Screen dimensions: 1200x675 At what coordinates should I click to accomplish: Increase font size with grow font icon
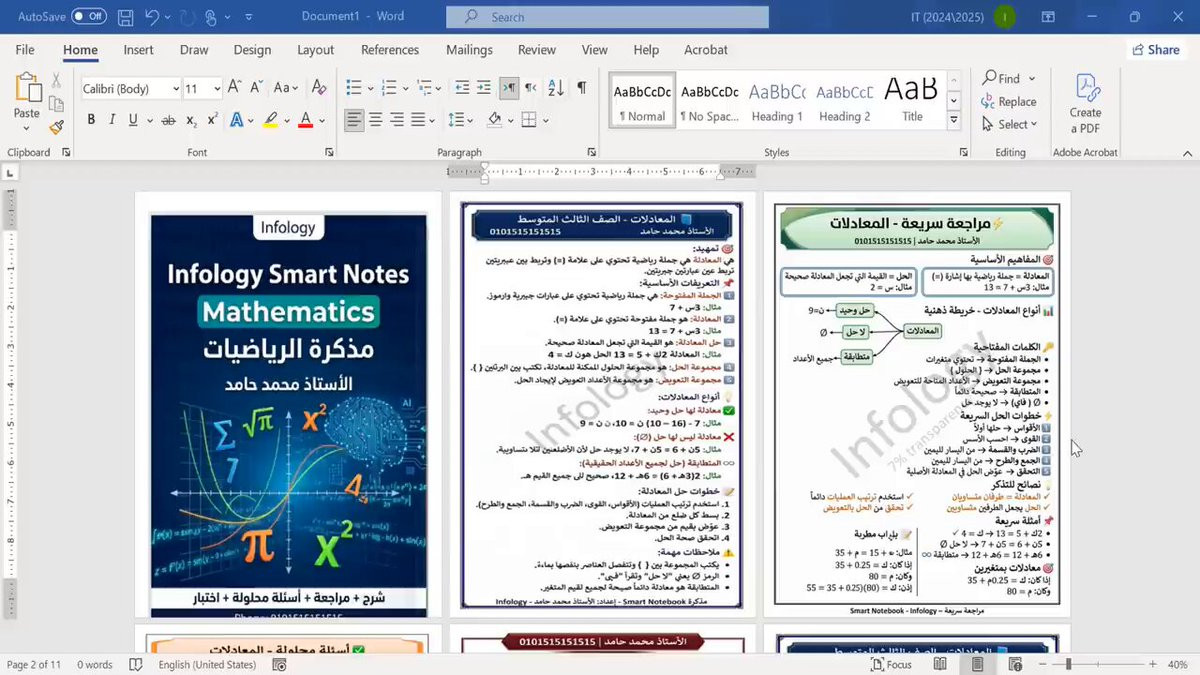click(x=234, y=88)
